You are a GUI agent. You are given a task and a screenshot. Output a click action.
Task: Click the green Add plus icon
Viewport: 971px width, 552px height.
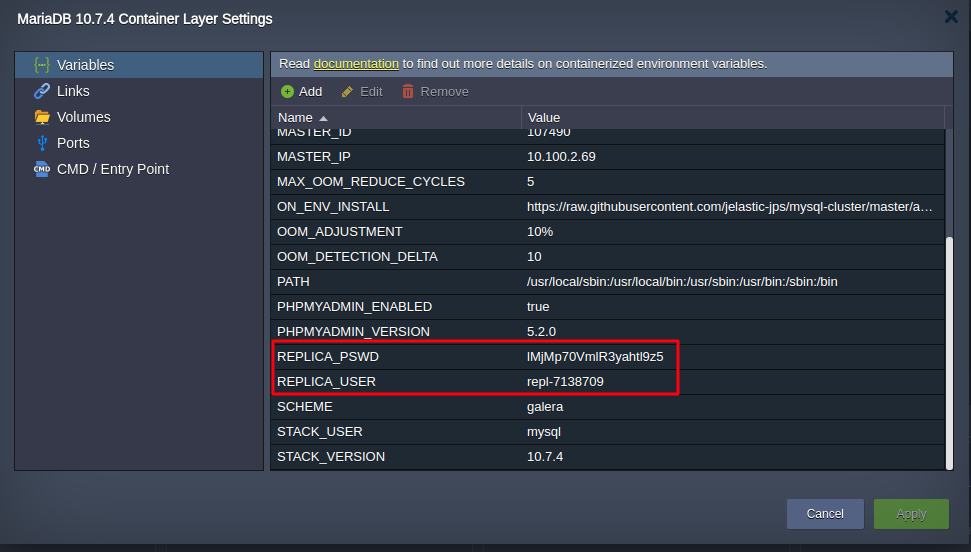pos(287,92)
